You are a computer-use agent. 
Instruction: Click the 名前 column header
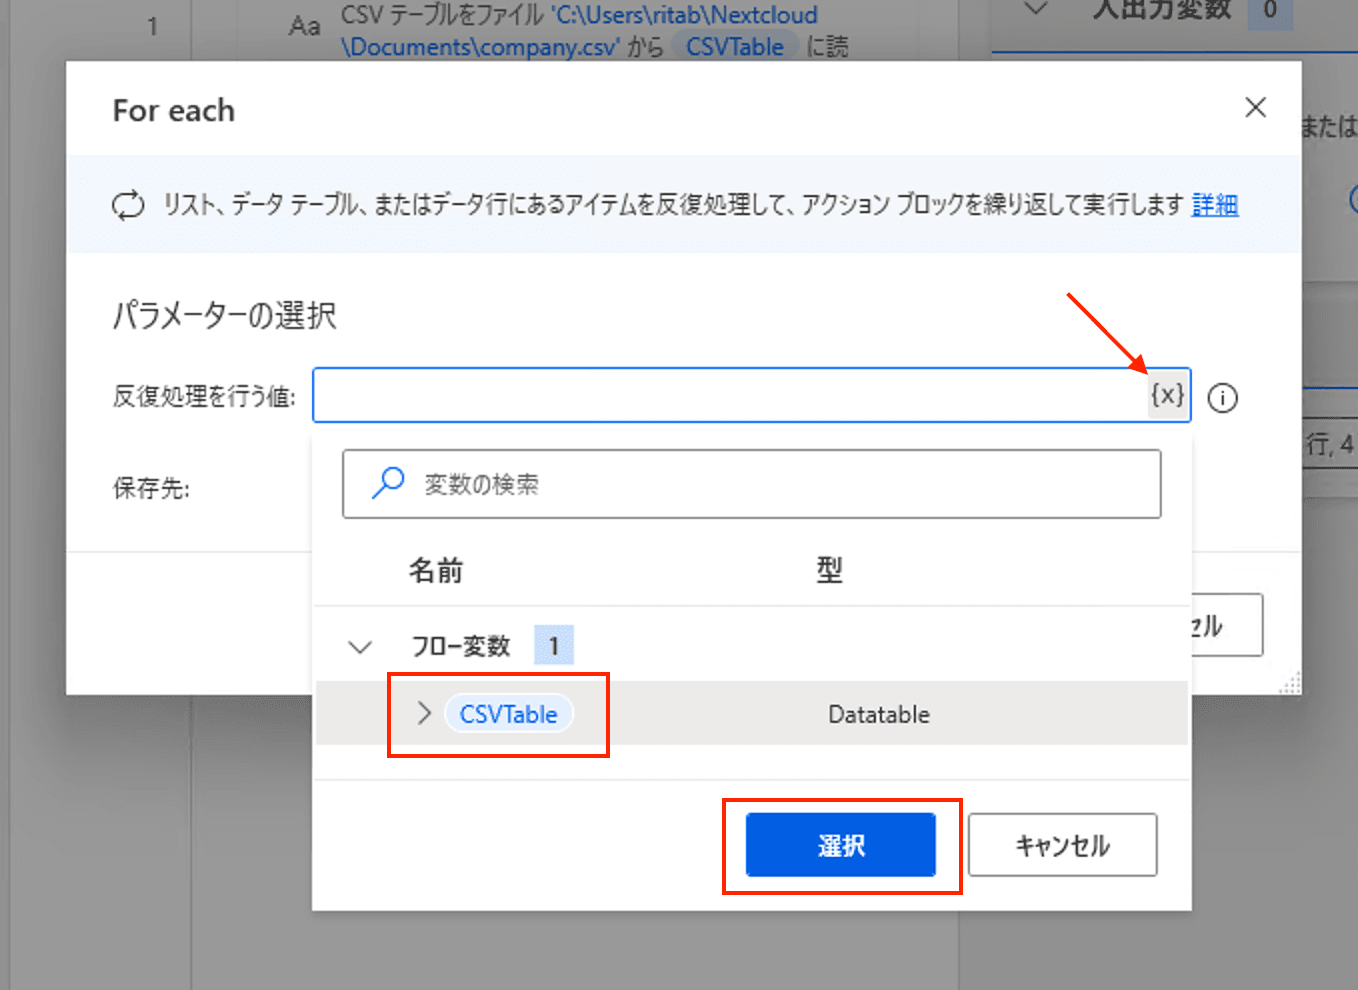pos(436,570)
